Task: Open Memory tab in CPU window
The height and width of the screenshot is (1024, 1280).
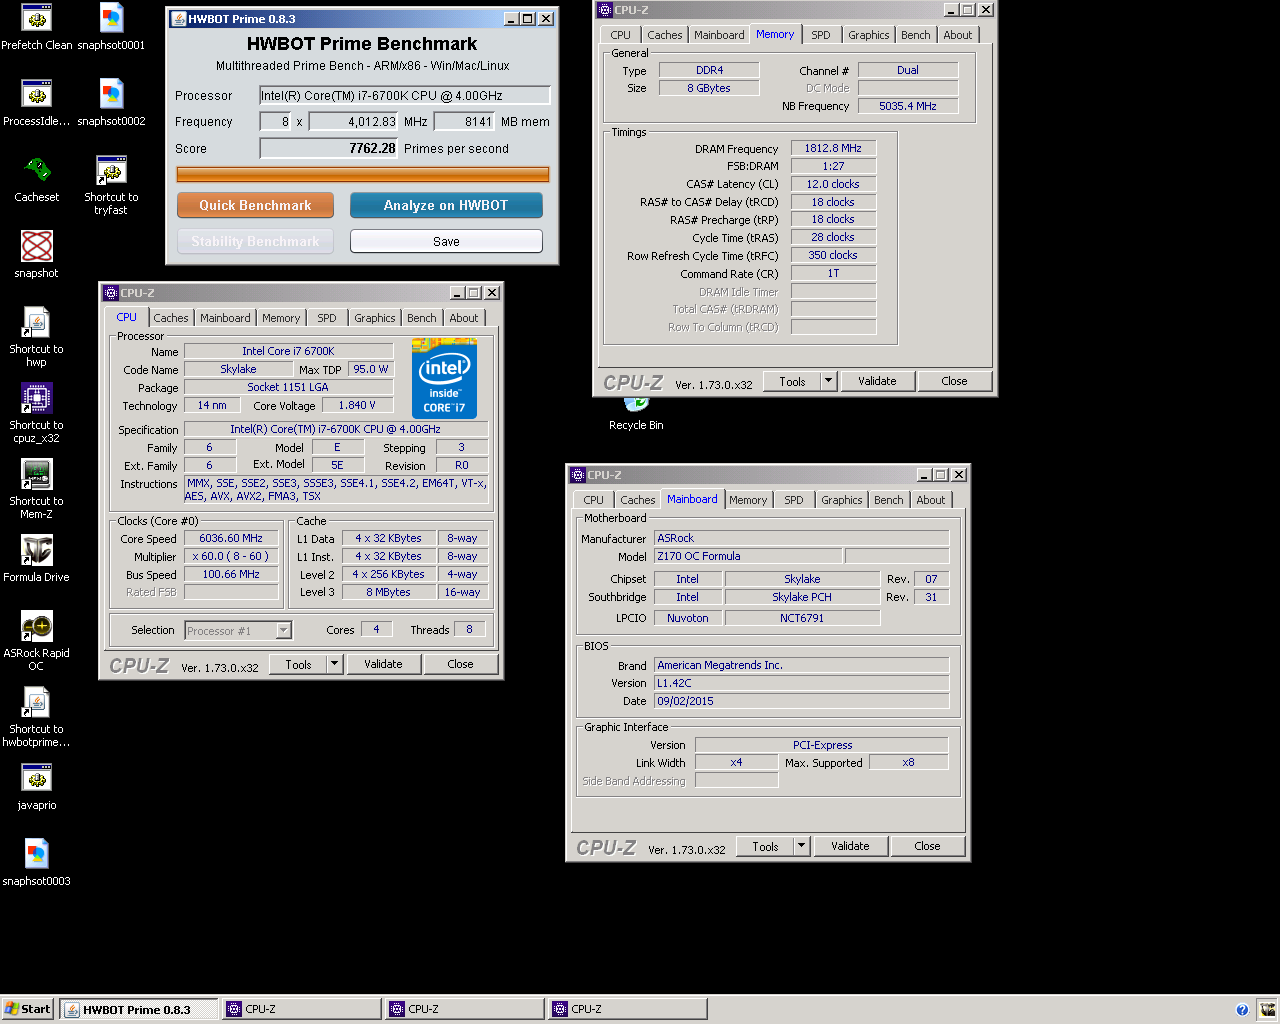Action: point(281,318)
